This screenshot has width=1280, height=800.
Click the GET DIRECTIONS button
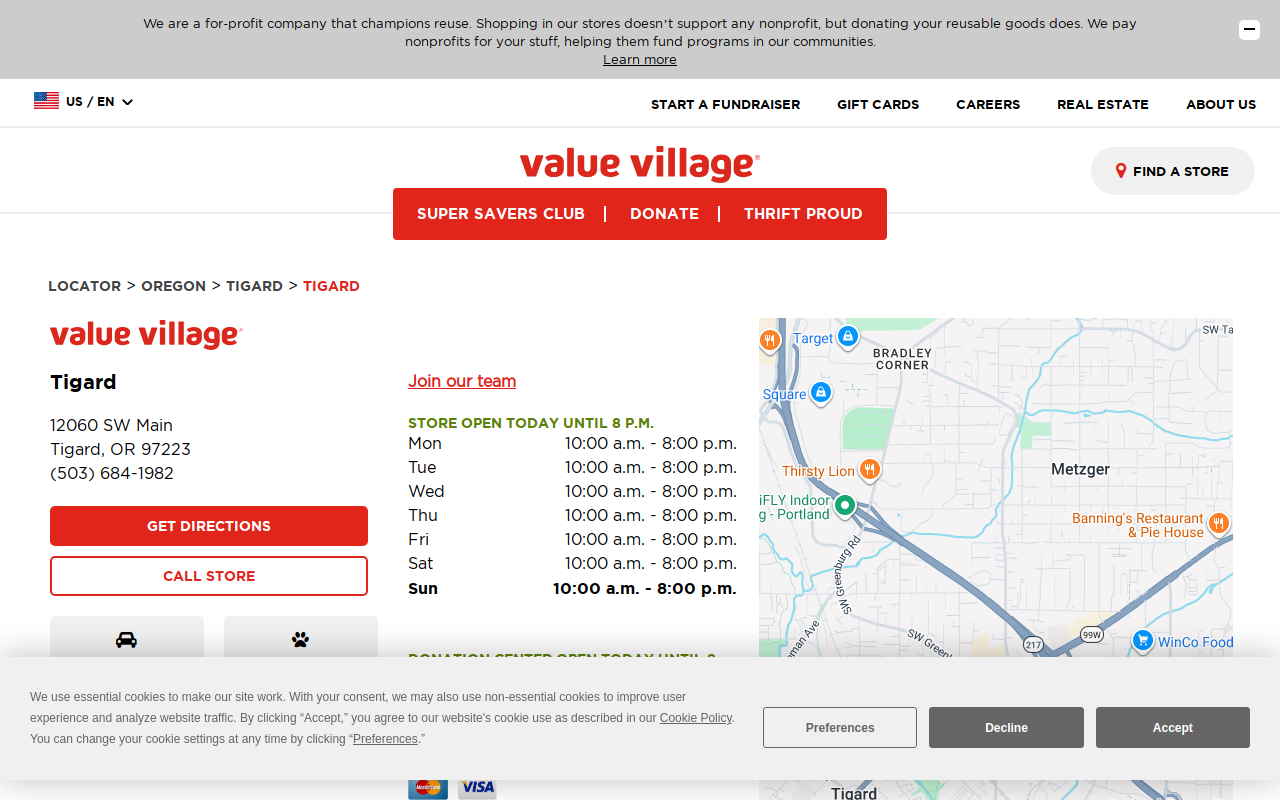tap(209, 526)
